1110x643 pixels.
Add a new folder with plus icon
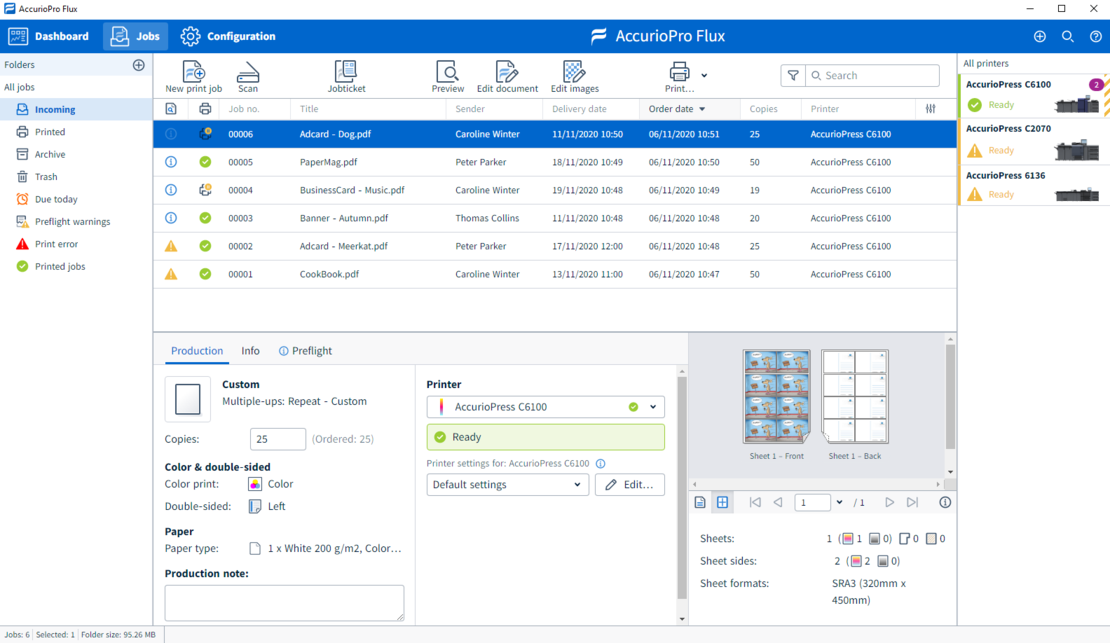[139, 65]
